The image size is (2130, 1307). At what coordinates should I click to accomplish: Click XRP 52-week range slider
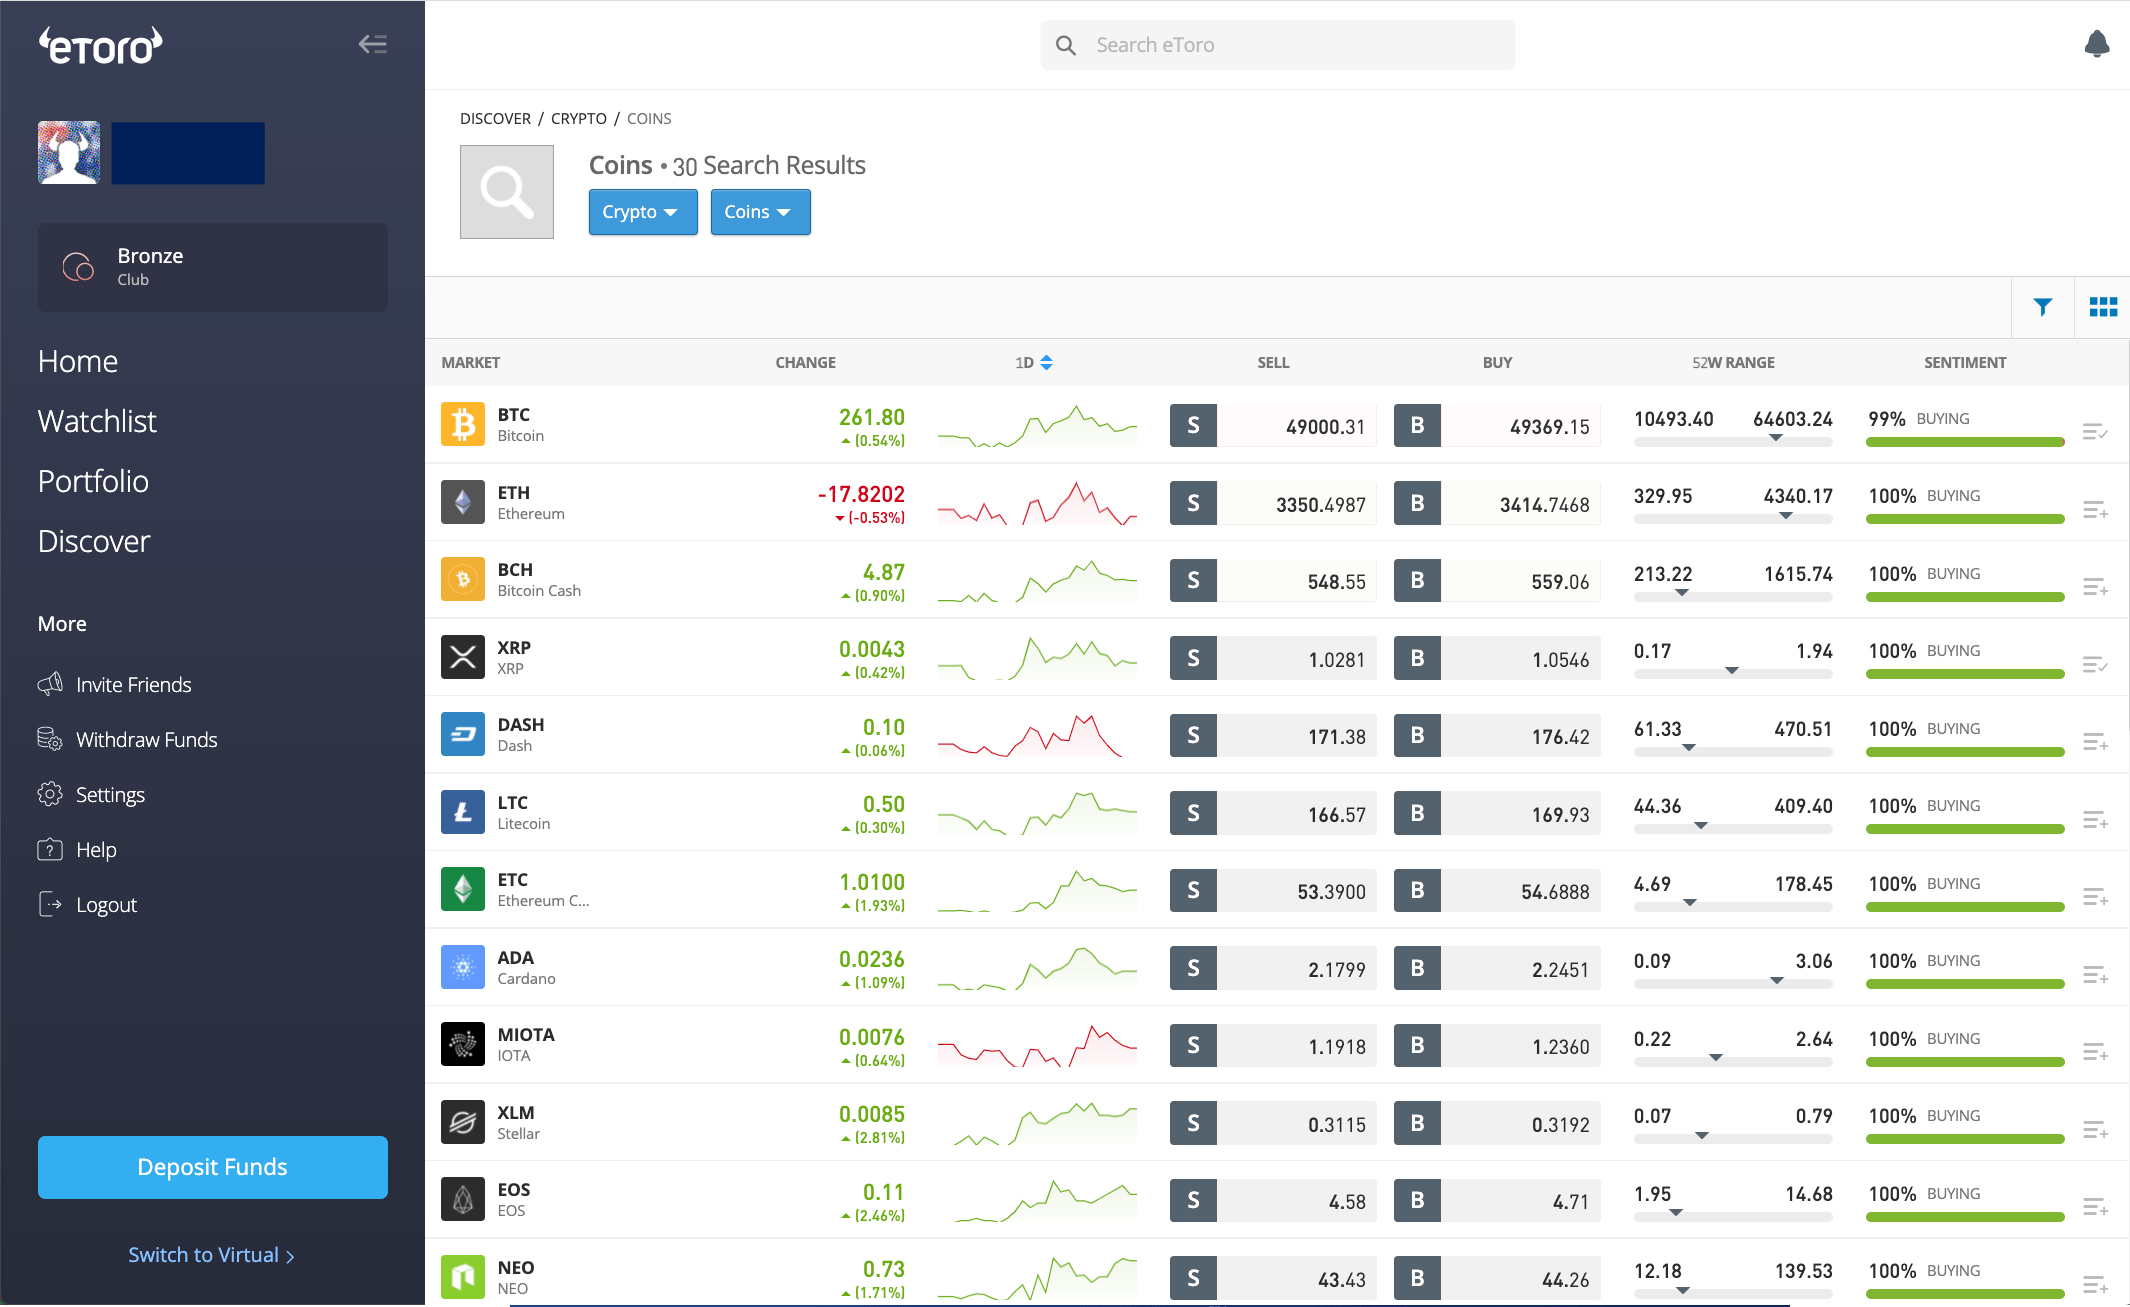tap(1733, 672)
